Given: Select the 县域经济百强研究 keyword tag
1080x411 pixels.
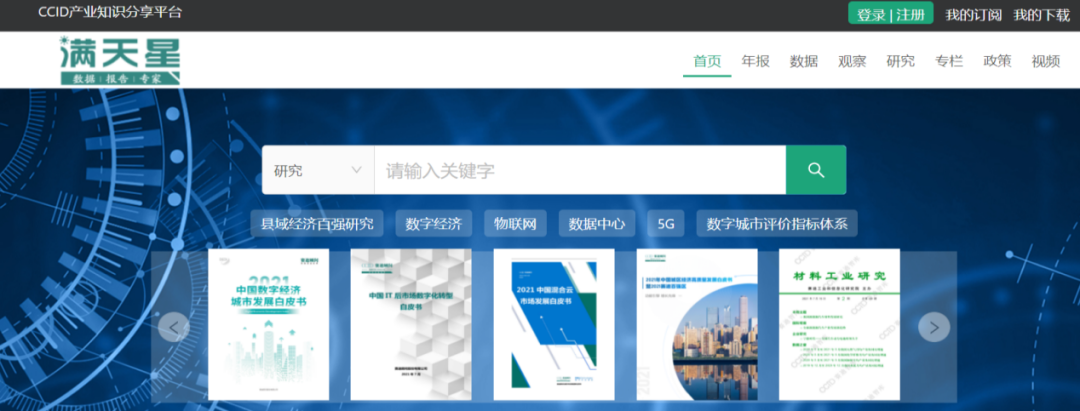Looking at the screenshot, I should [x=317, y=224].
